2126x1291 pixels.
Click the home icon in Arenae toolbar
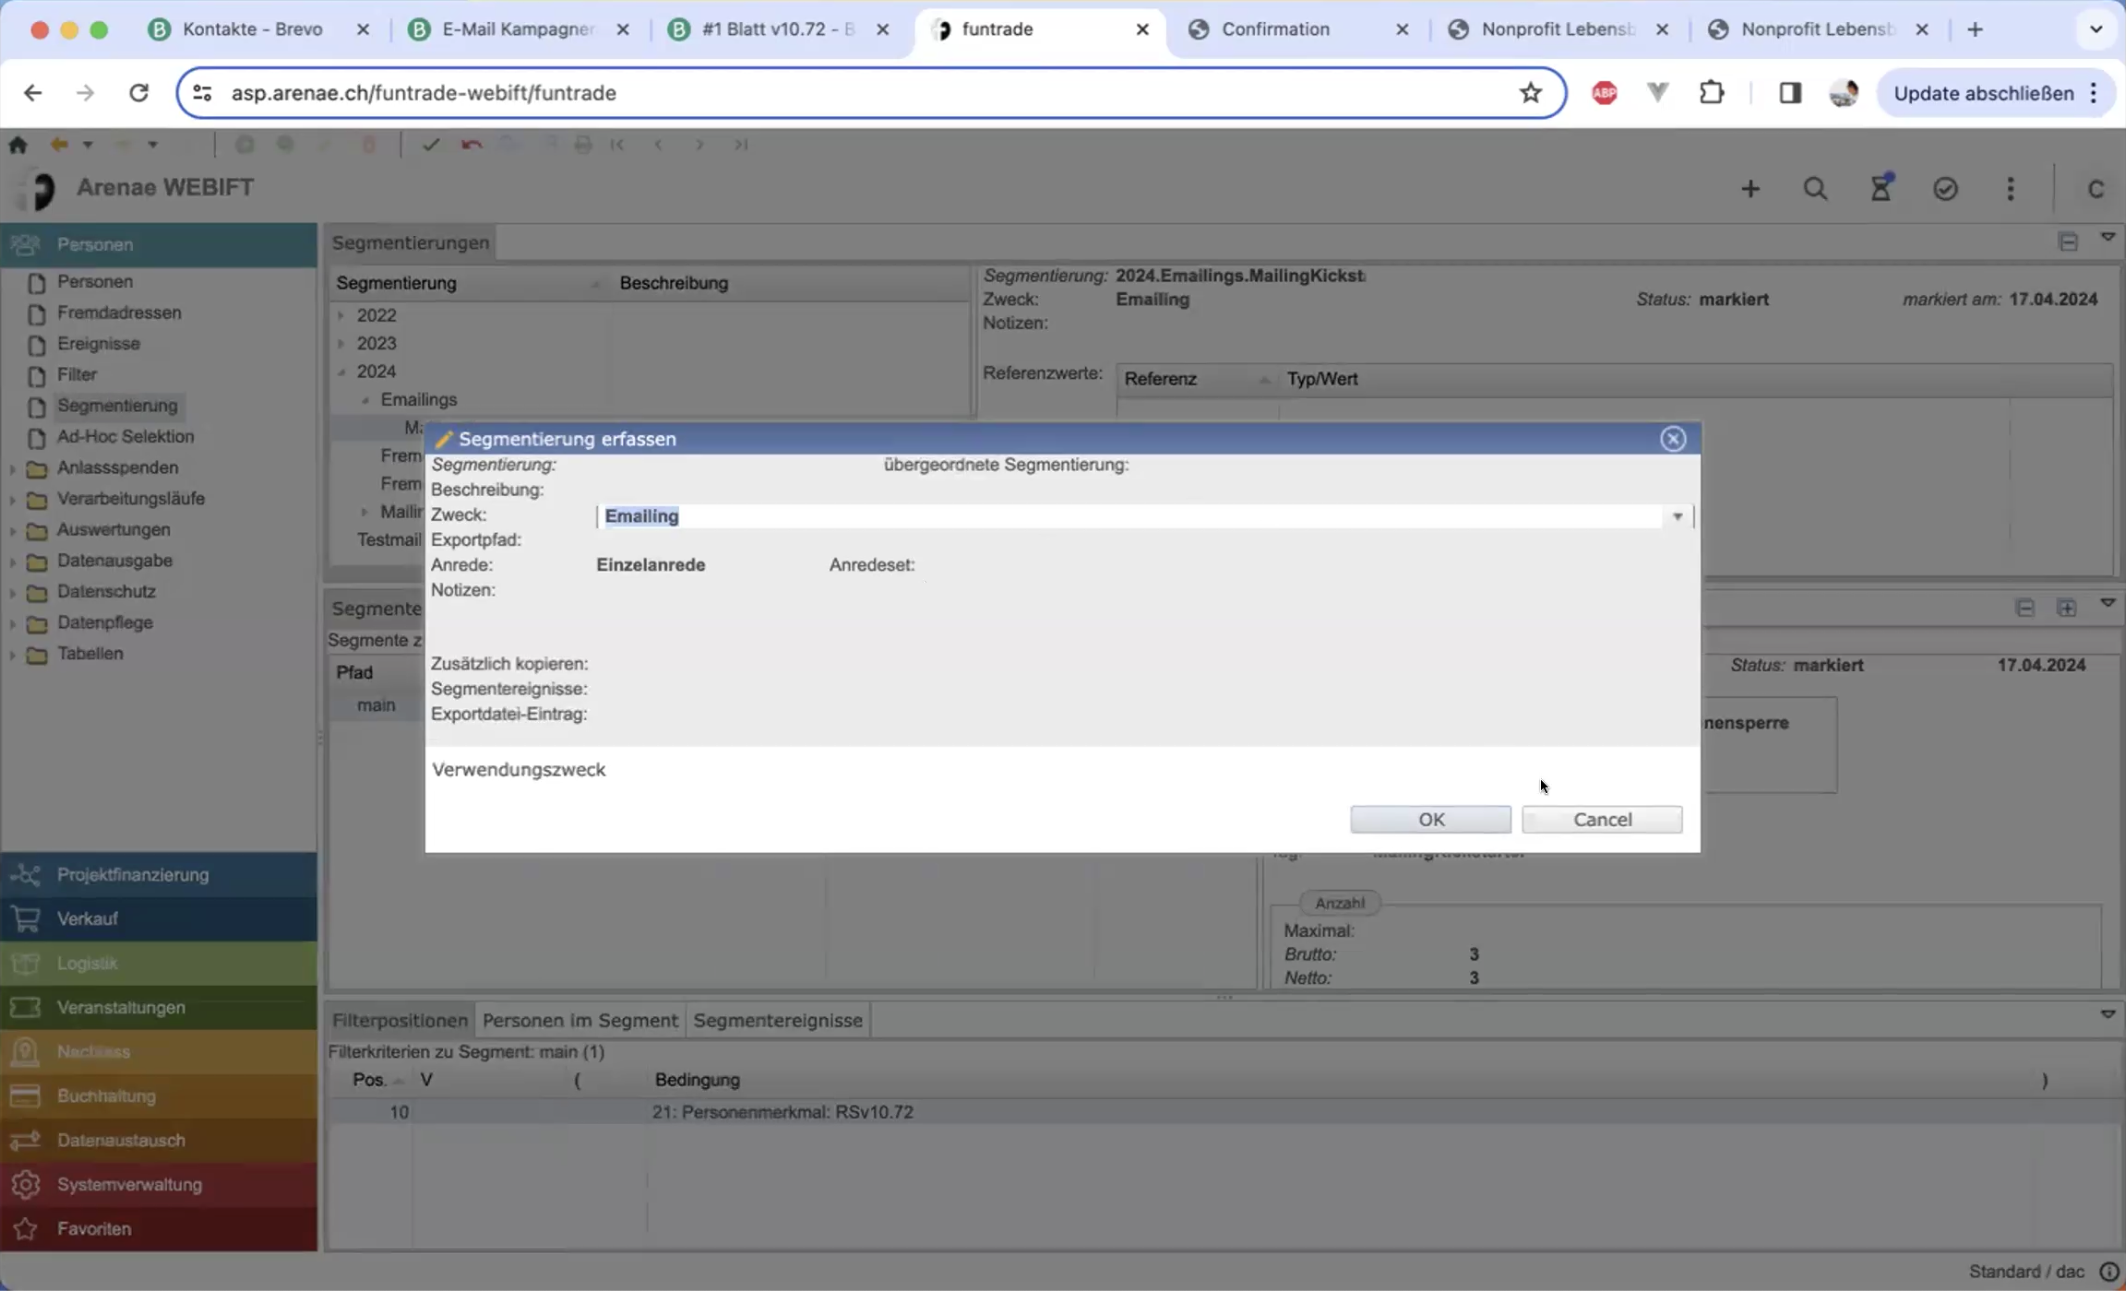(x=18, y=145)
